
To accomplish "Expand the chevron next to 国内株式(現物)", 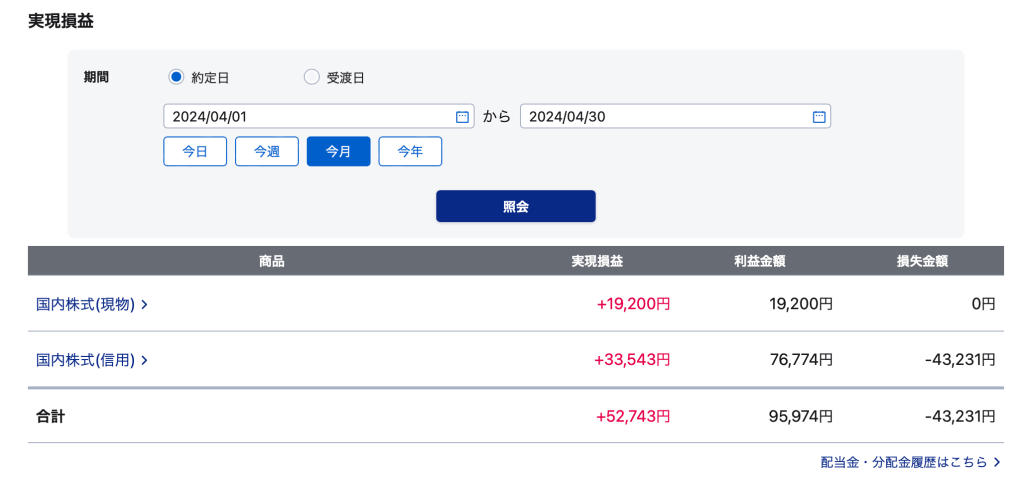I will click(x=145, y=304).
